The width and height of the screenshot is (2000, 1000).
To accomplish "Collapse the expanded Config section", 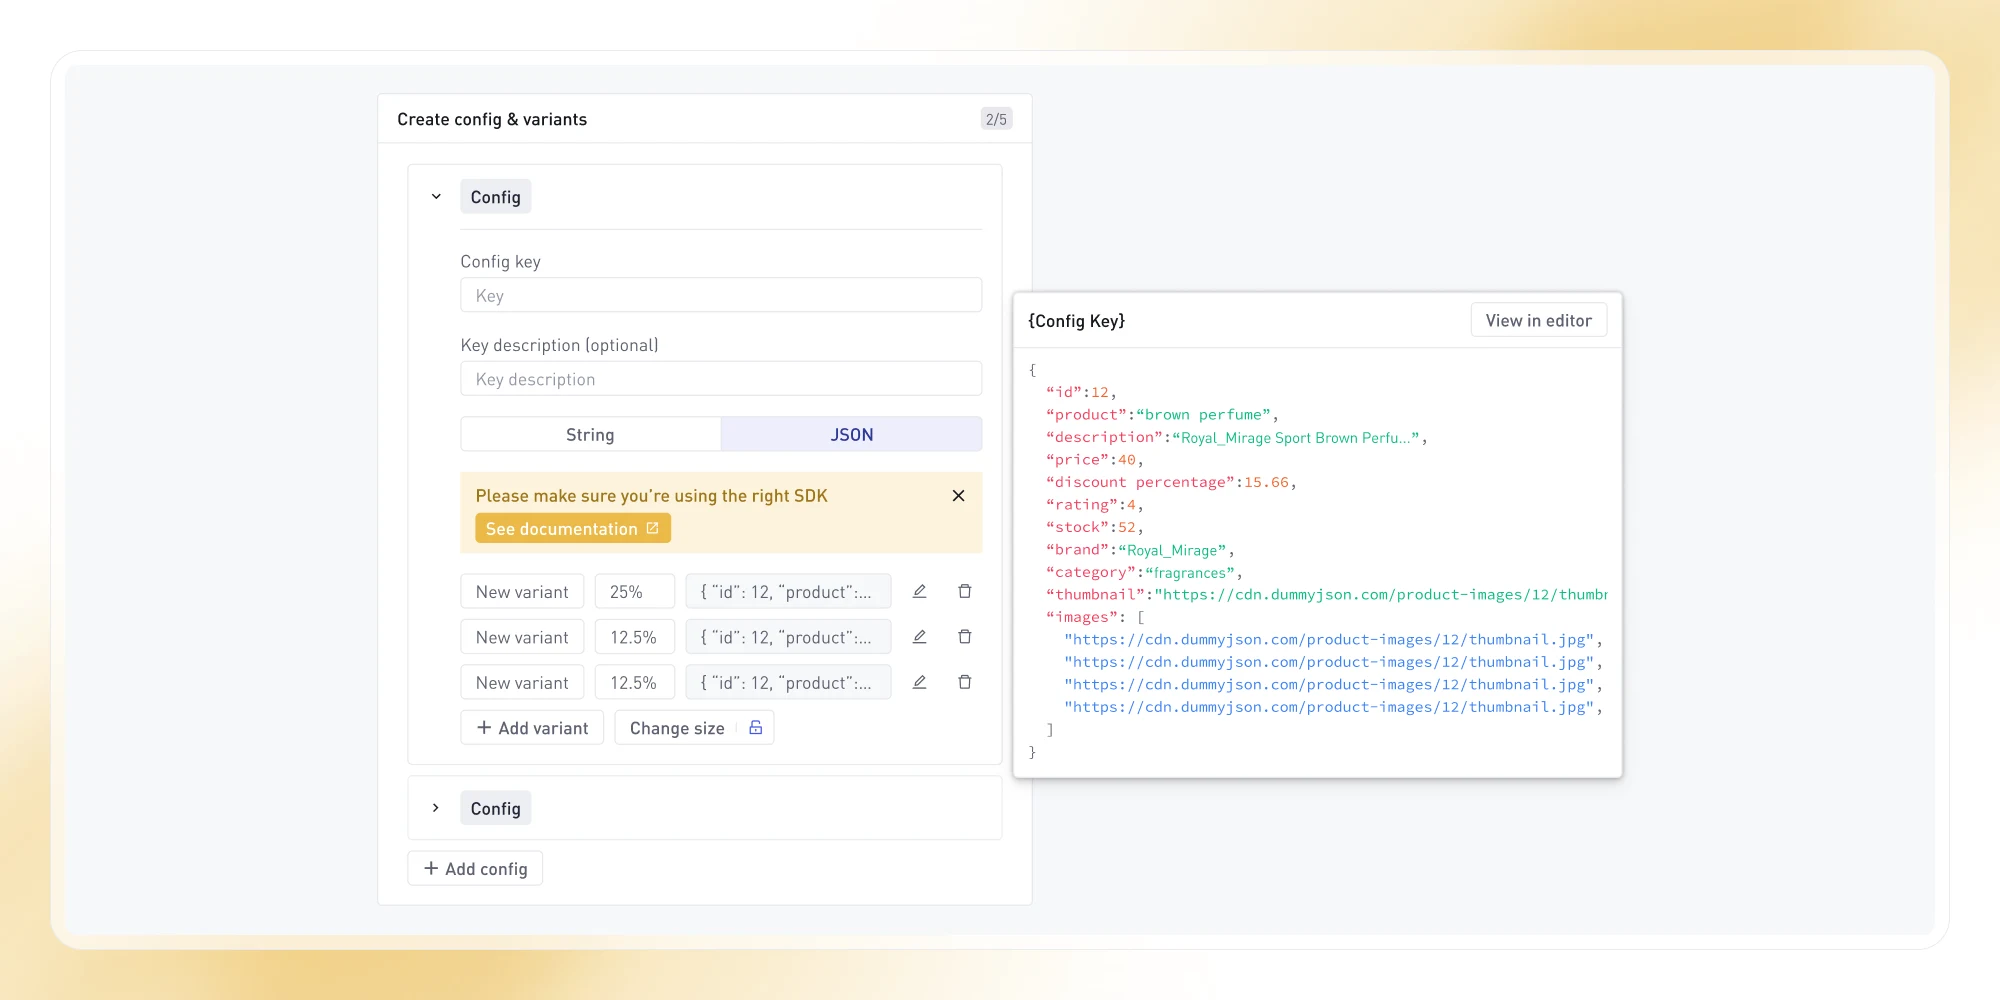I will (x=436, y=196).
